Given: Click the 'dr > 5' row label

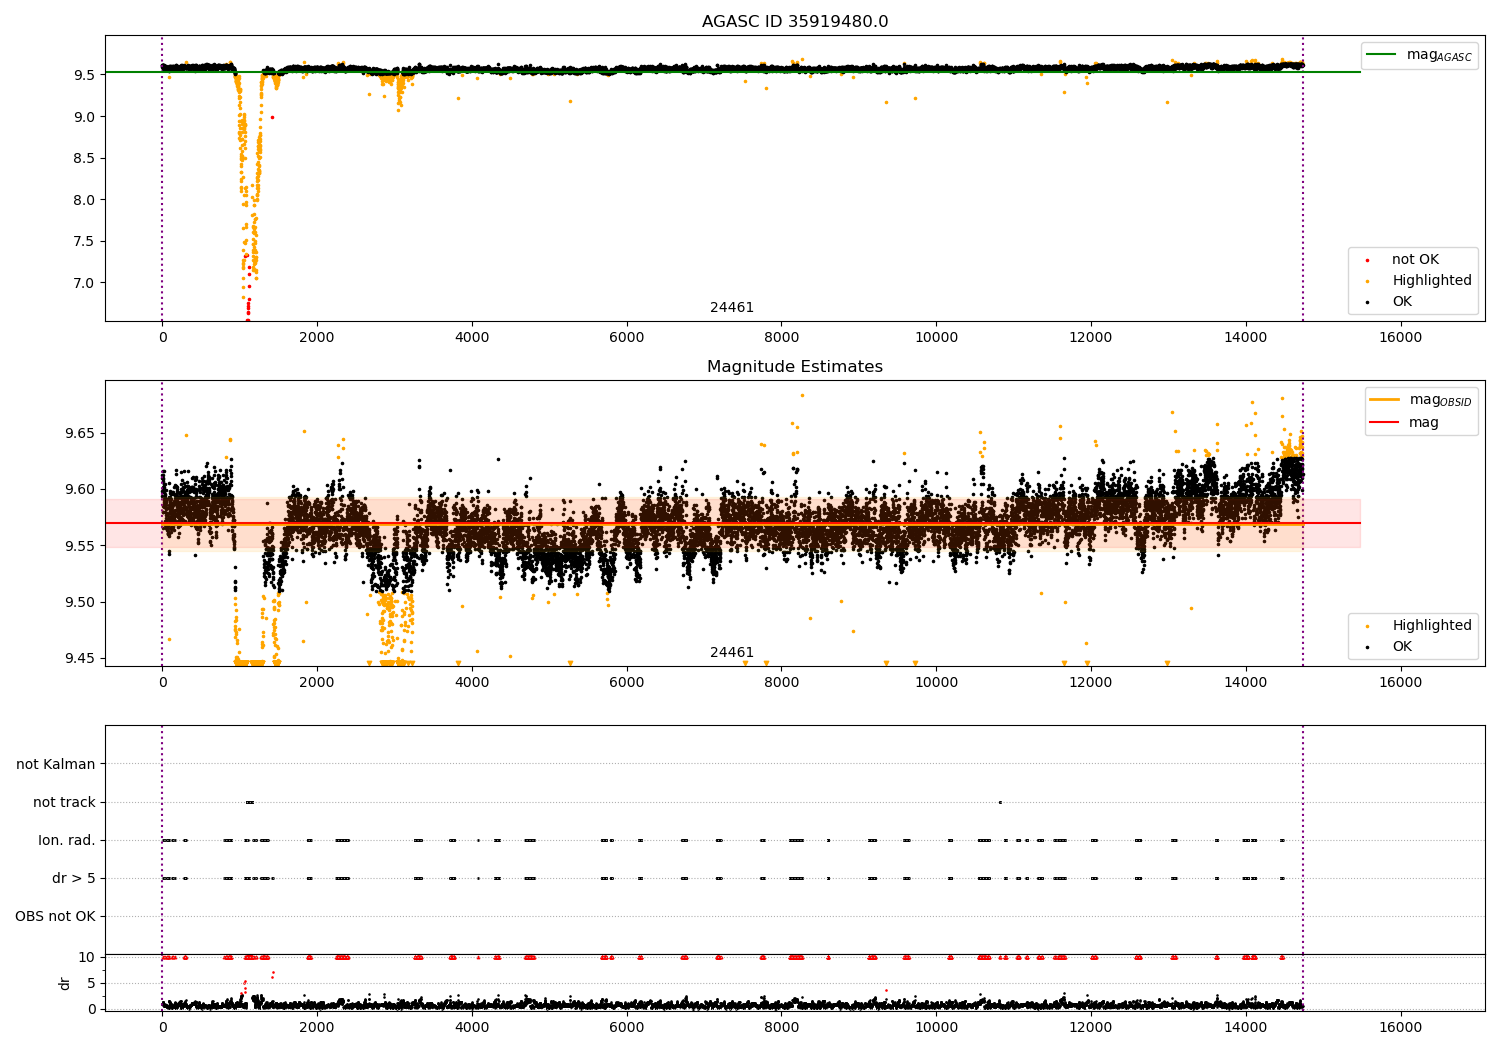Looking at the screenshot, I should [x=74, y=878].
